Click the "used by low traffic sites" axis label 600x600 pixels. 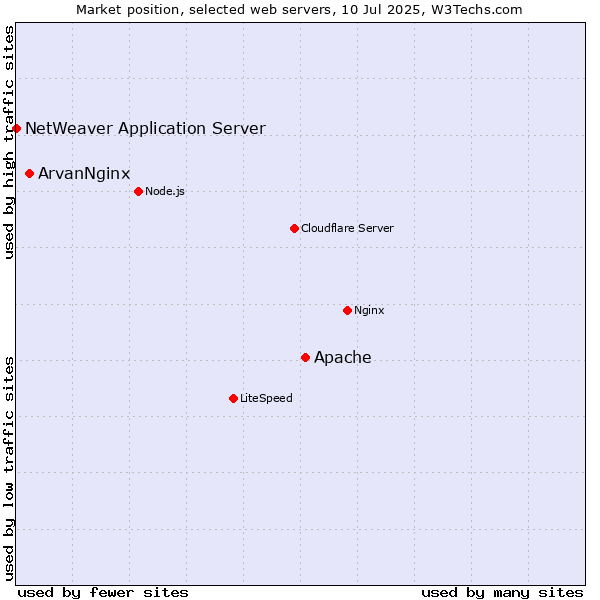[x=8, y=469]
